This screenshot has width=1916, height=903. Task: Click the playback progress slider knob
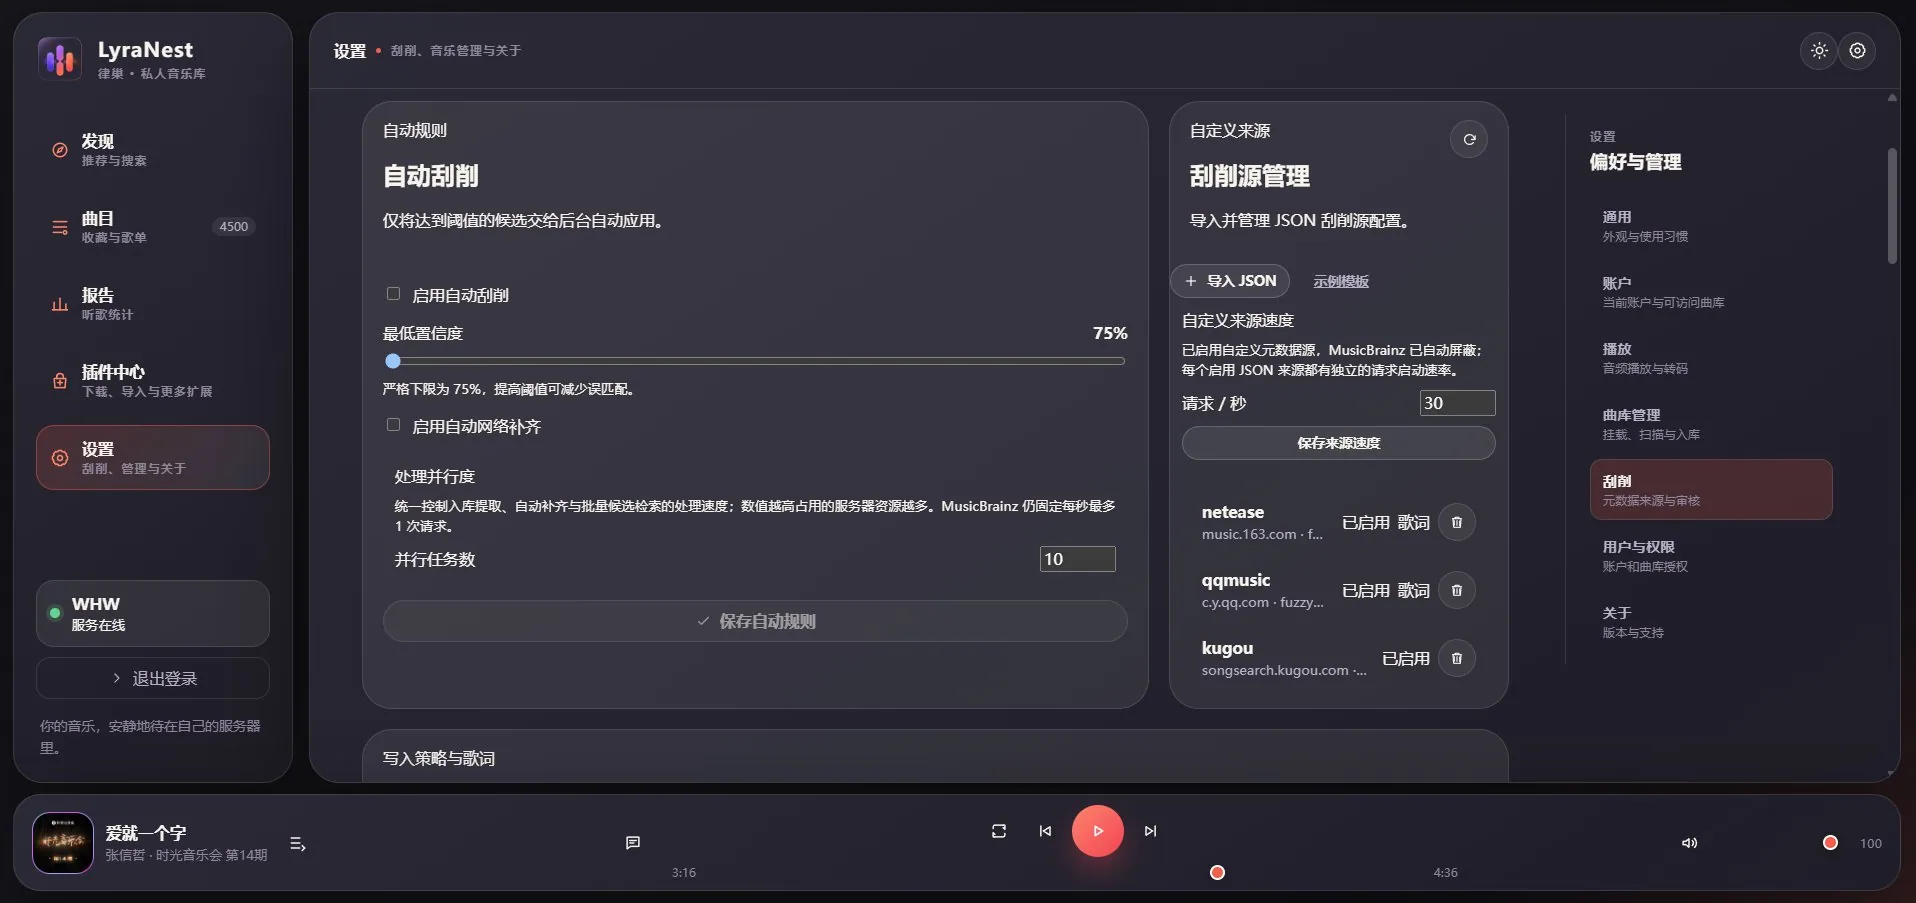(1217, 873)
